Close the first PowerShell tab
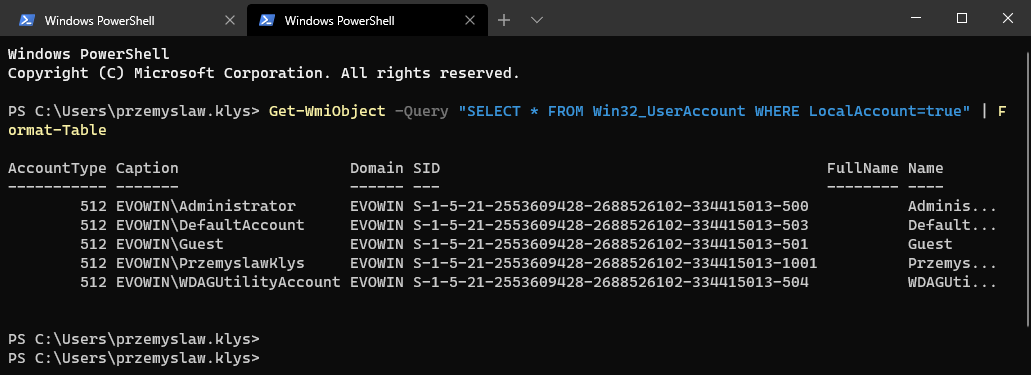Screen dimensions: 1031x375 click(x=229, y=20)
